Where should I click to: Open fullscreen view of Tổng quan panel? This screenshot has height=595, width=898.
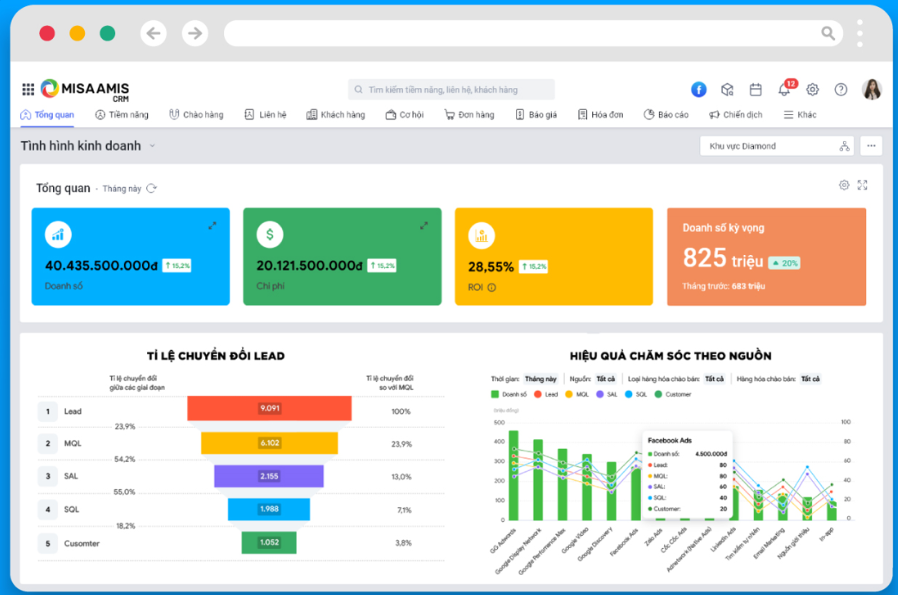pos(862,185)
